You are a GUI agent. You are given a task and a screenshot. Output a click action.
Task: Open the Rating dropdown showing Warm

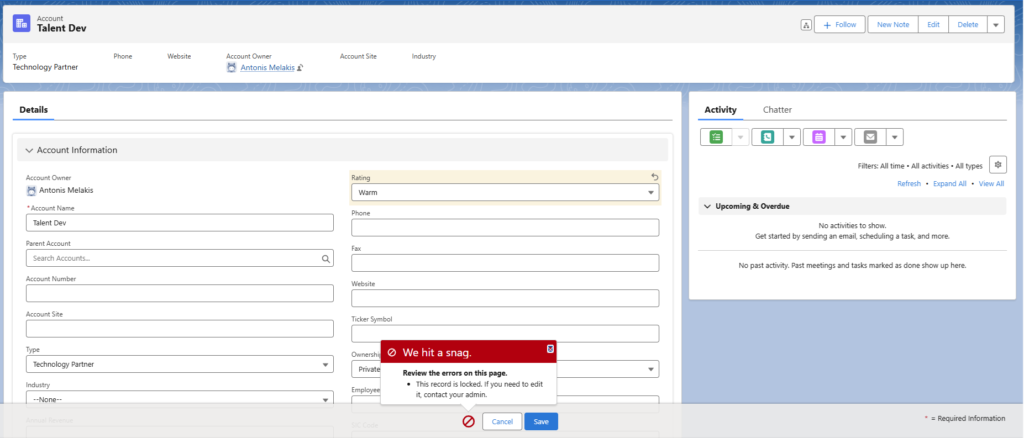pos(505,193)
